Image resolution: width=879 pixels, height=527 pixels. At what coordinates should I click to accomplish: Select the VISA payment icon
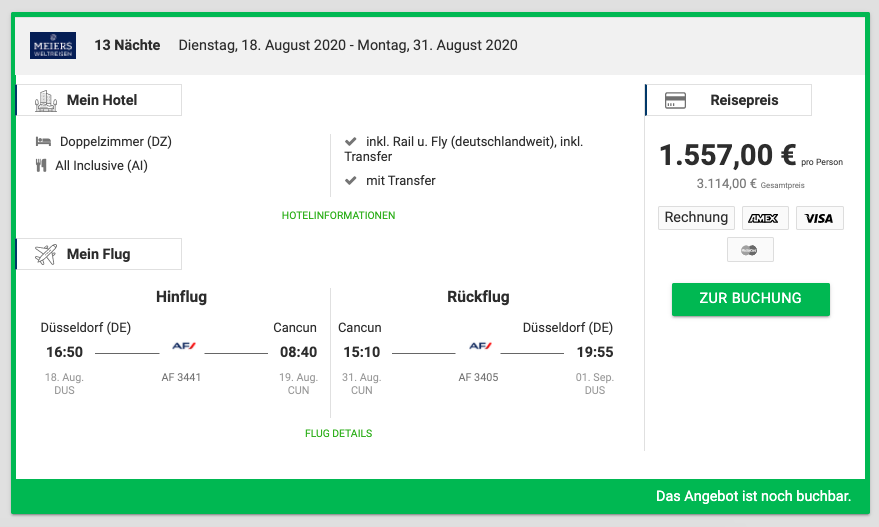coord(819,218)
